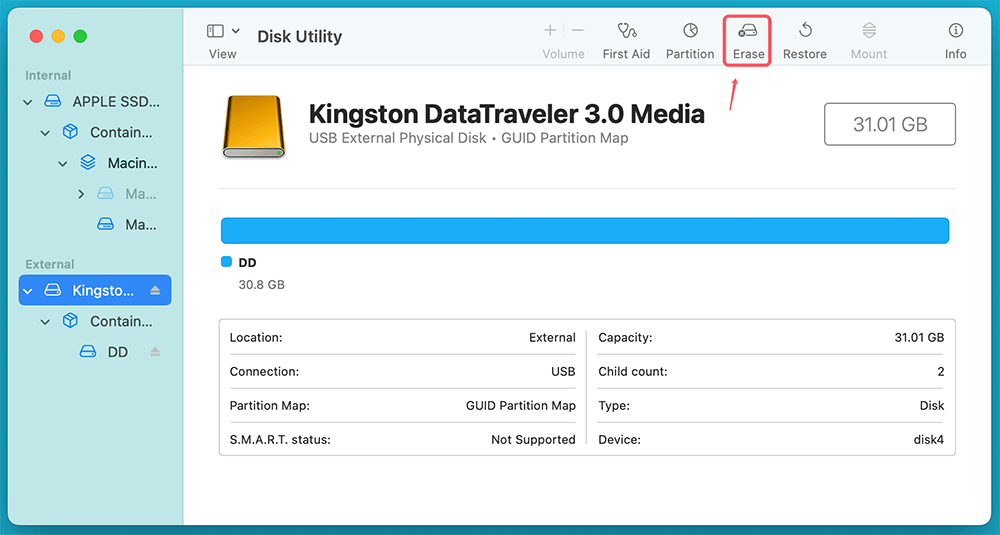Collapse the external Container row
Image resolution: width=1000 pixels, height=535 pixels.
tap(45, 321)
